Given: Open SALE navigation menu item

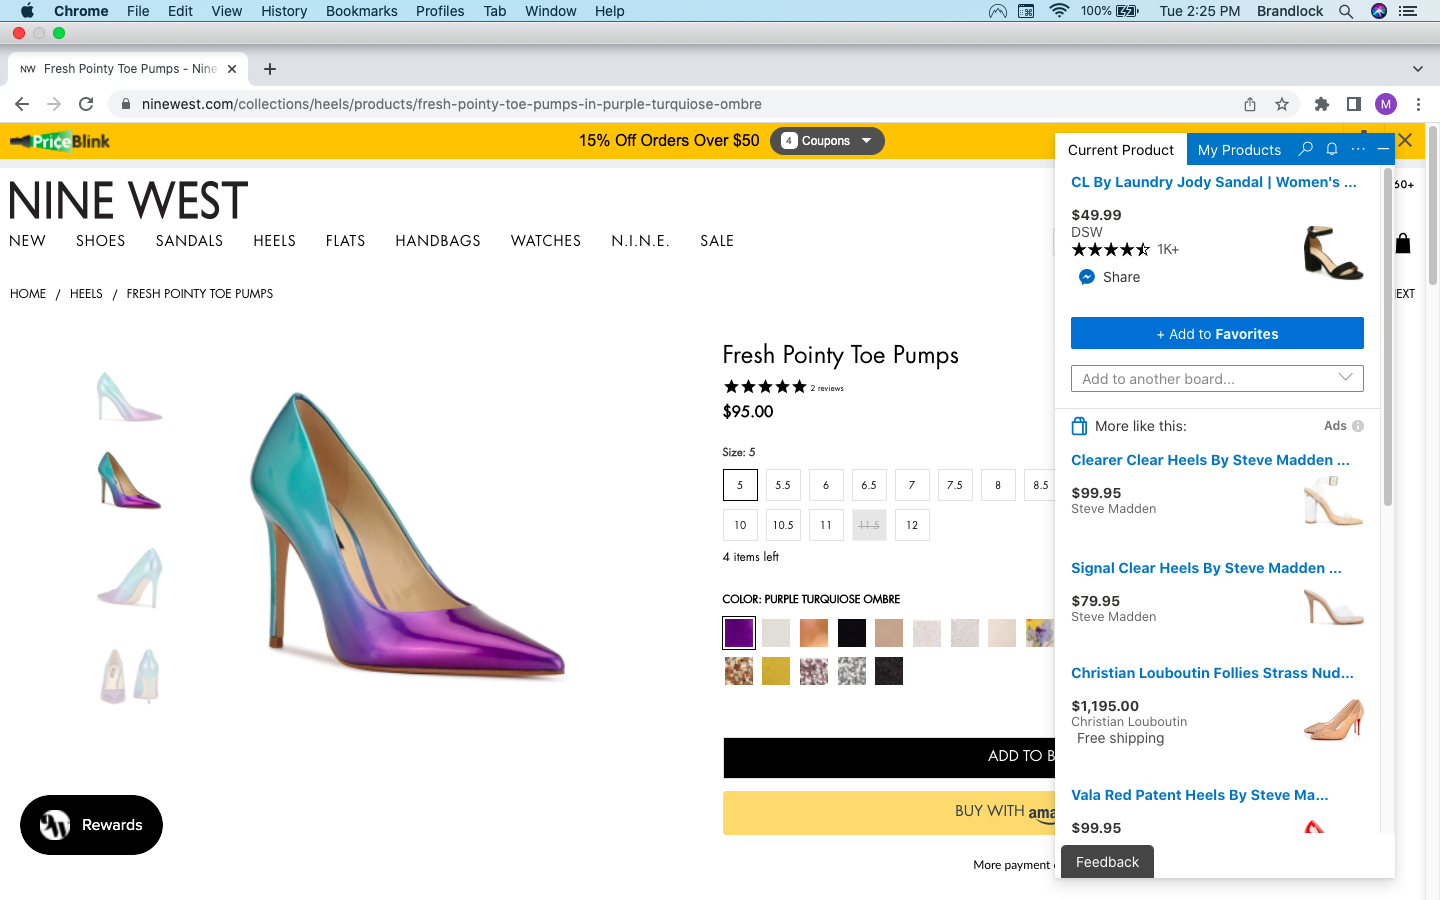Looking at the screenshot, I should click(x=717, y=241).
